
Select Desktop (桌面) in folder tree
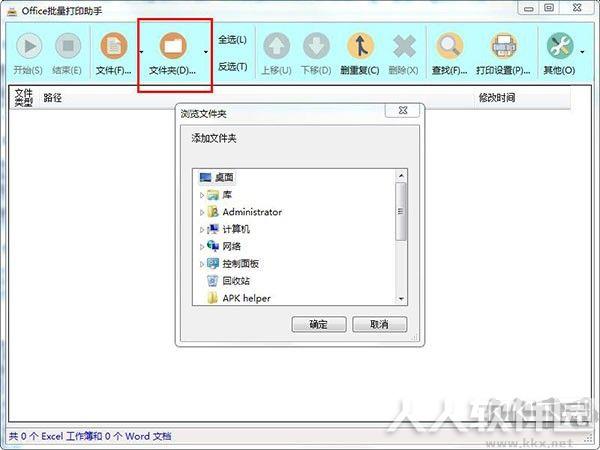217,177
